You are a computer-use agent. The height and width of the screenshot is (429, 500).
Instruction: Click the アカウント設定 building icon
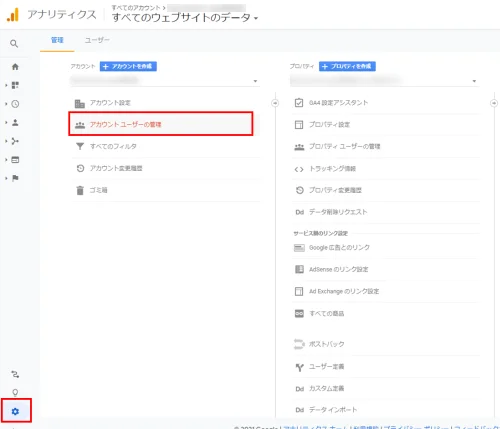(x=80, y=104)
